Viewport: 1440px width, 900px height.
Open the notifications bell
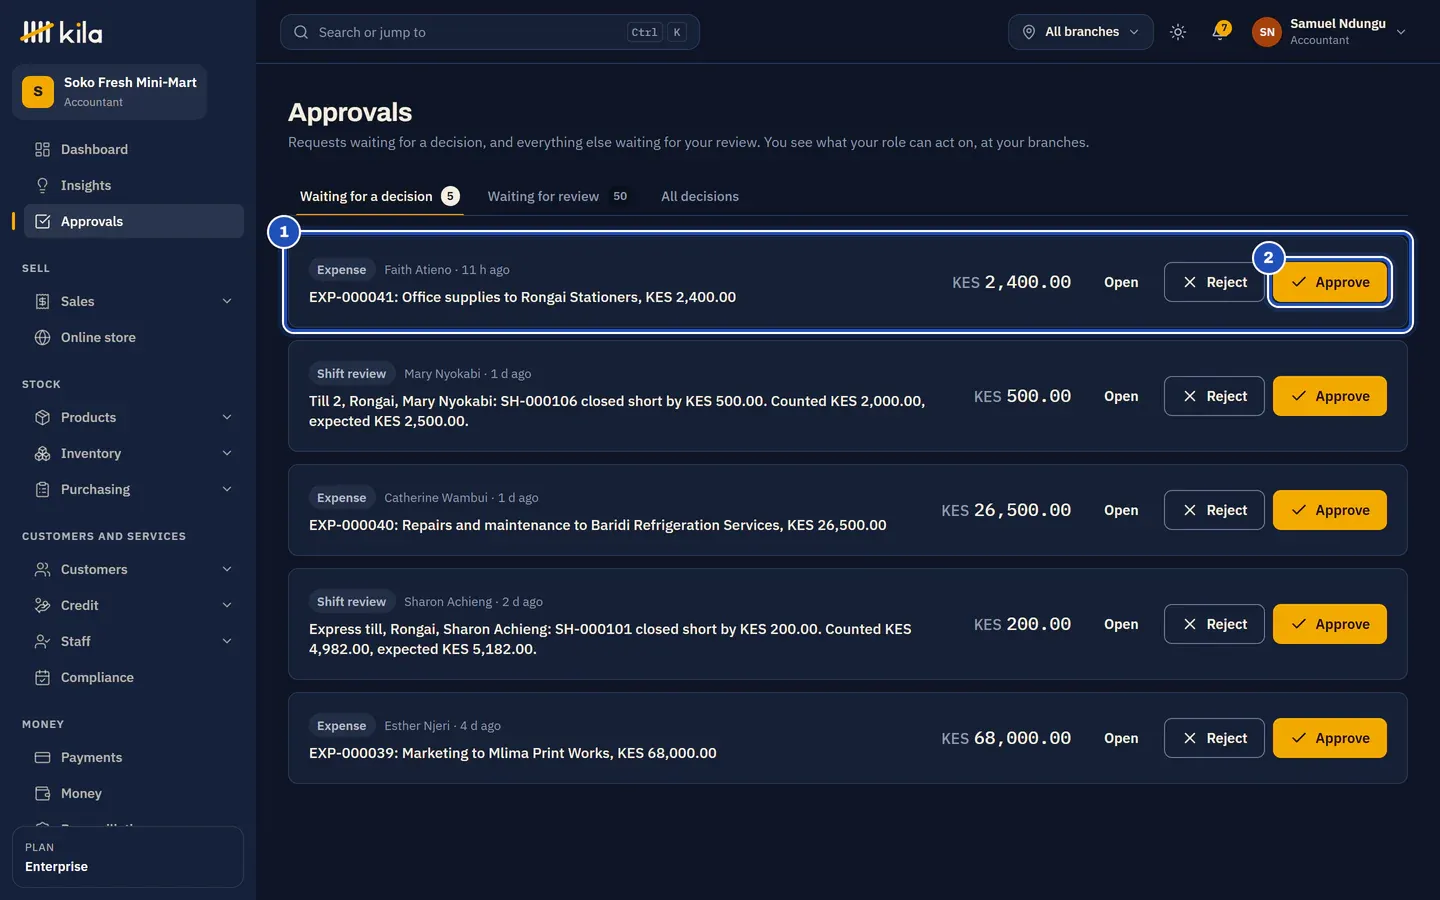pos(1219,32)
